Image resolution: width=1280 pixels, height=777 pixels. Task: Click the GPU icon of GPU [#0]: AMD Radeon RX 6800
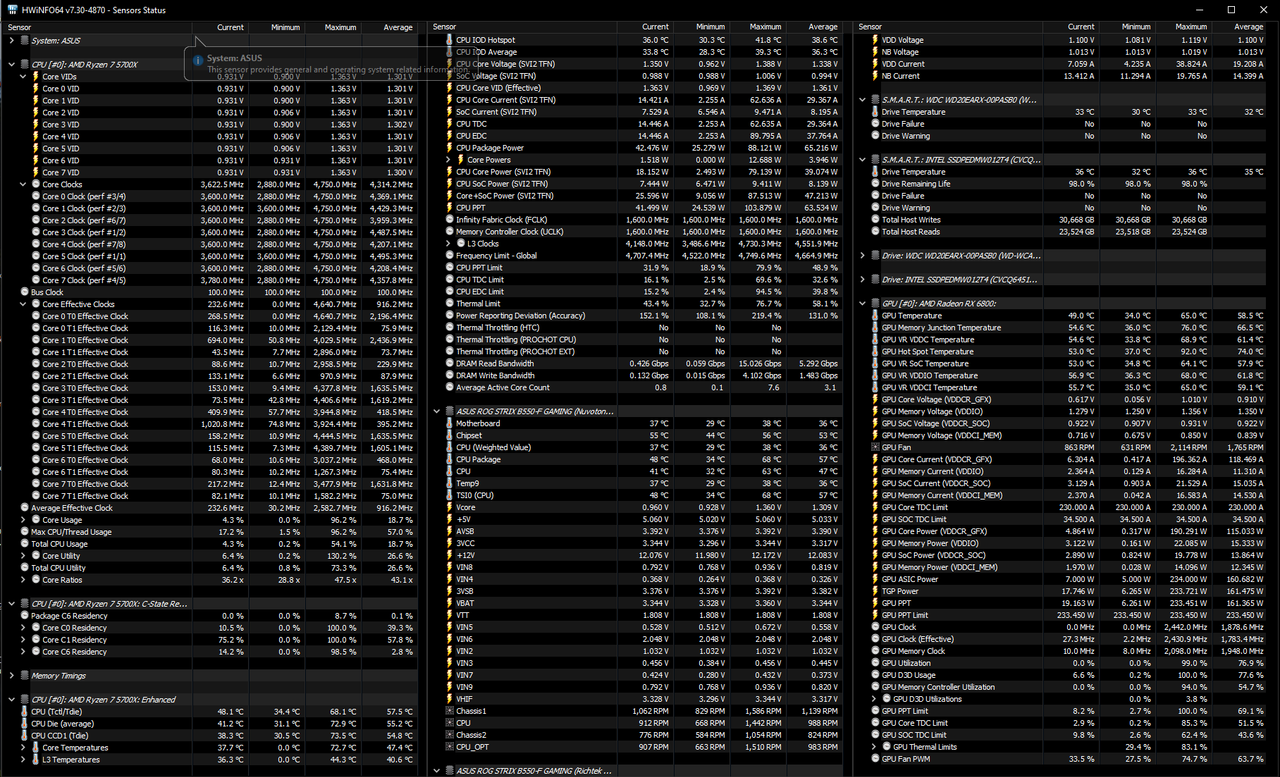pyautogui.click(x=874, y=304)
